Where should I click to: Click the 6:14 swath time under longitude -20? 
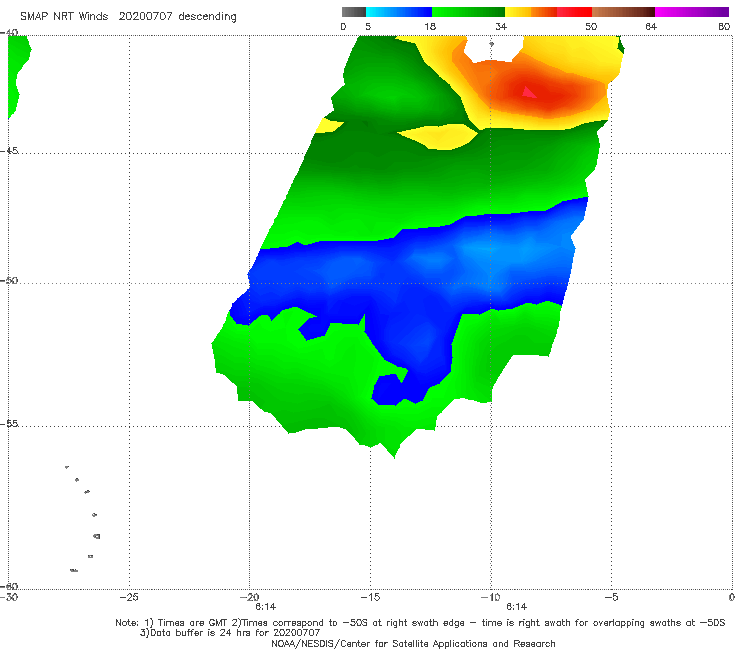pyautogui.click(x=266, y=607)
